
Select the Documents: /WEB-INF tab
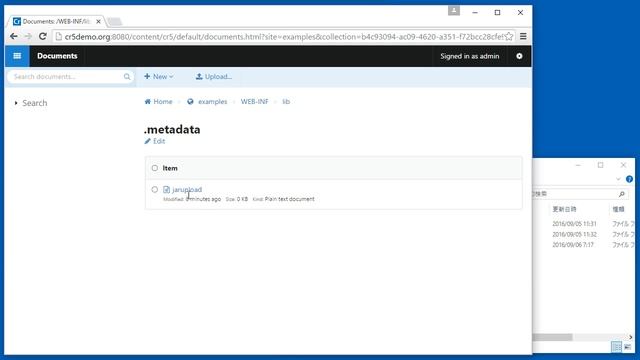pos(56,21)
